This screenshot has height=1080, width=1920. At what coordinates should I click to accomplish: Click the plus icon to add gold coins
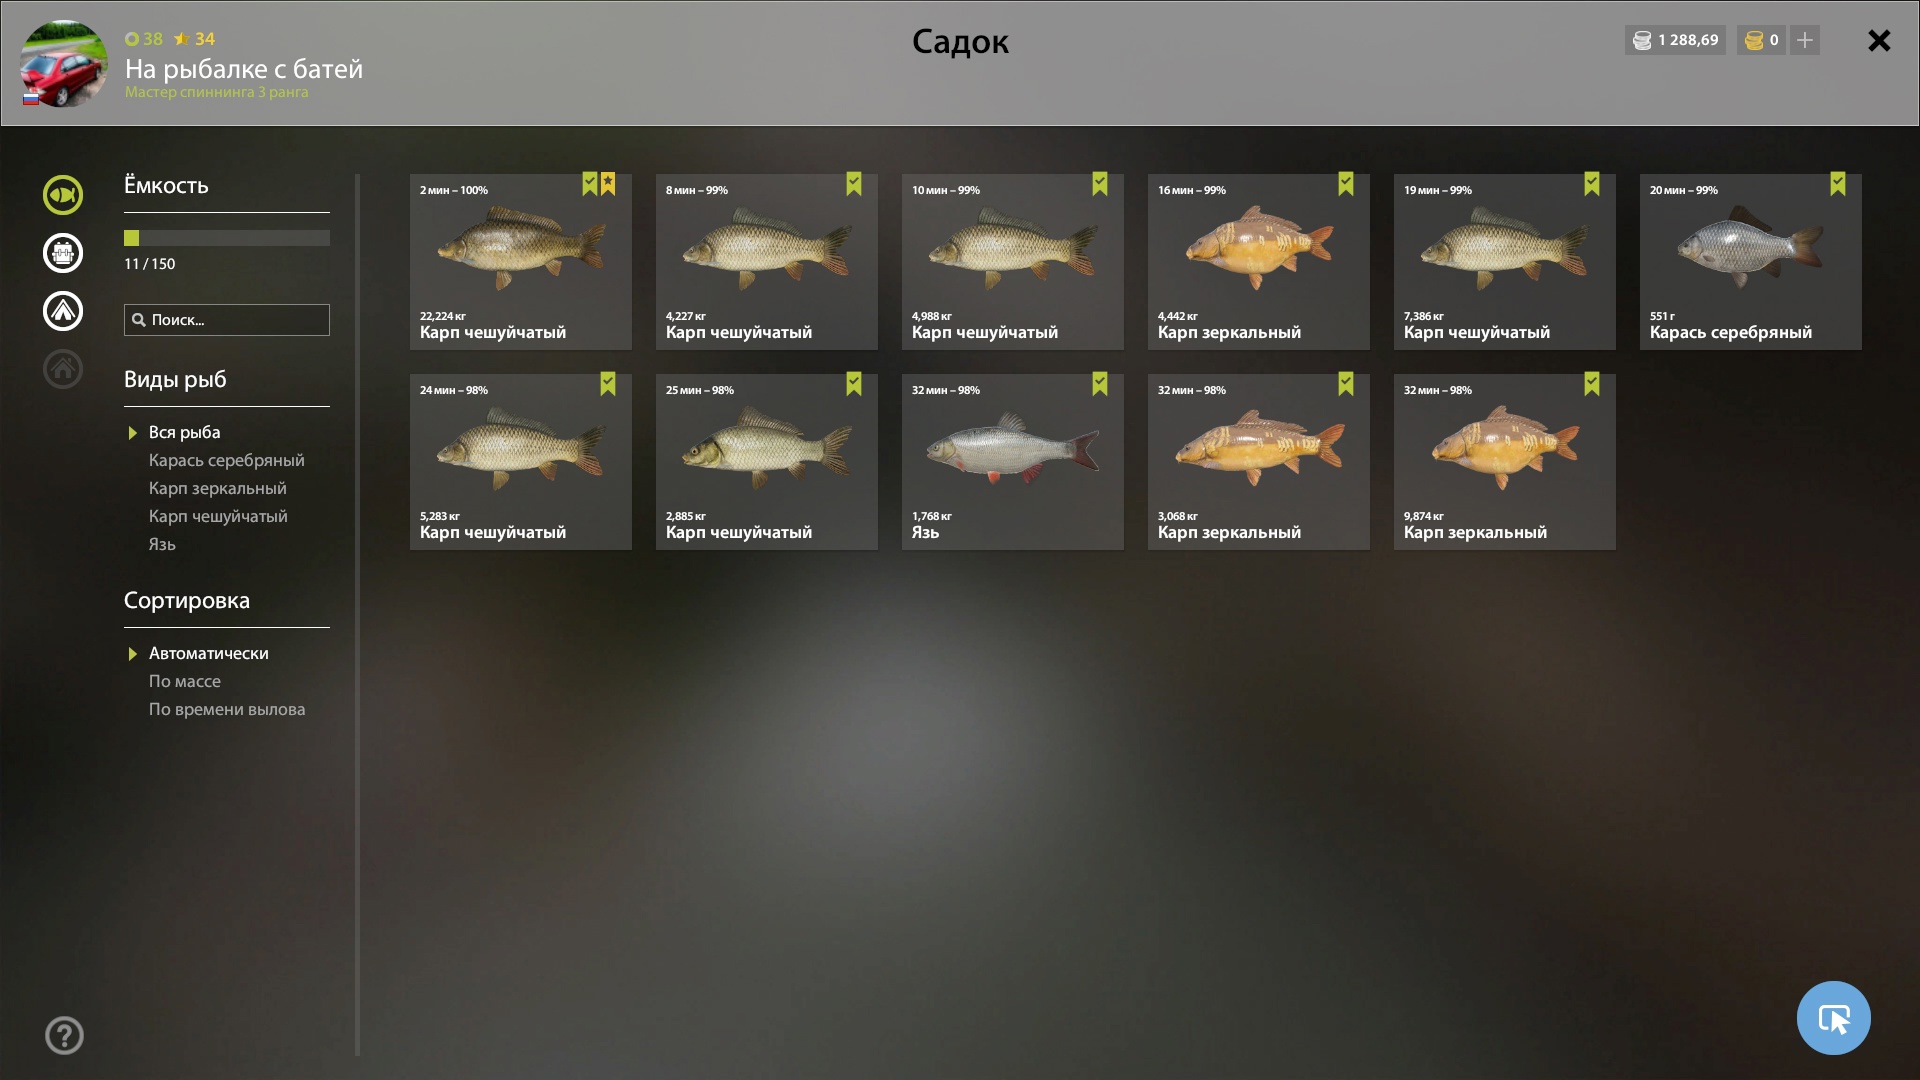click(1805, 40)
